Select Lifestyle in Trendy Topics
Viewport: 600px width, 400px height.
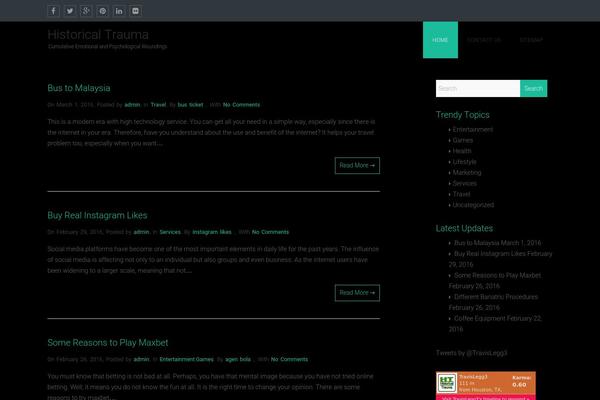click(x=465, y=162)
